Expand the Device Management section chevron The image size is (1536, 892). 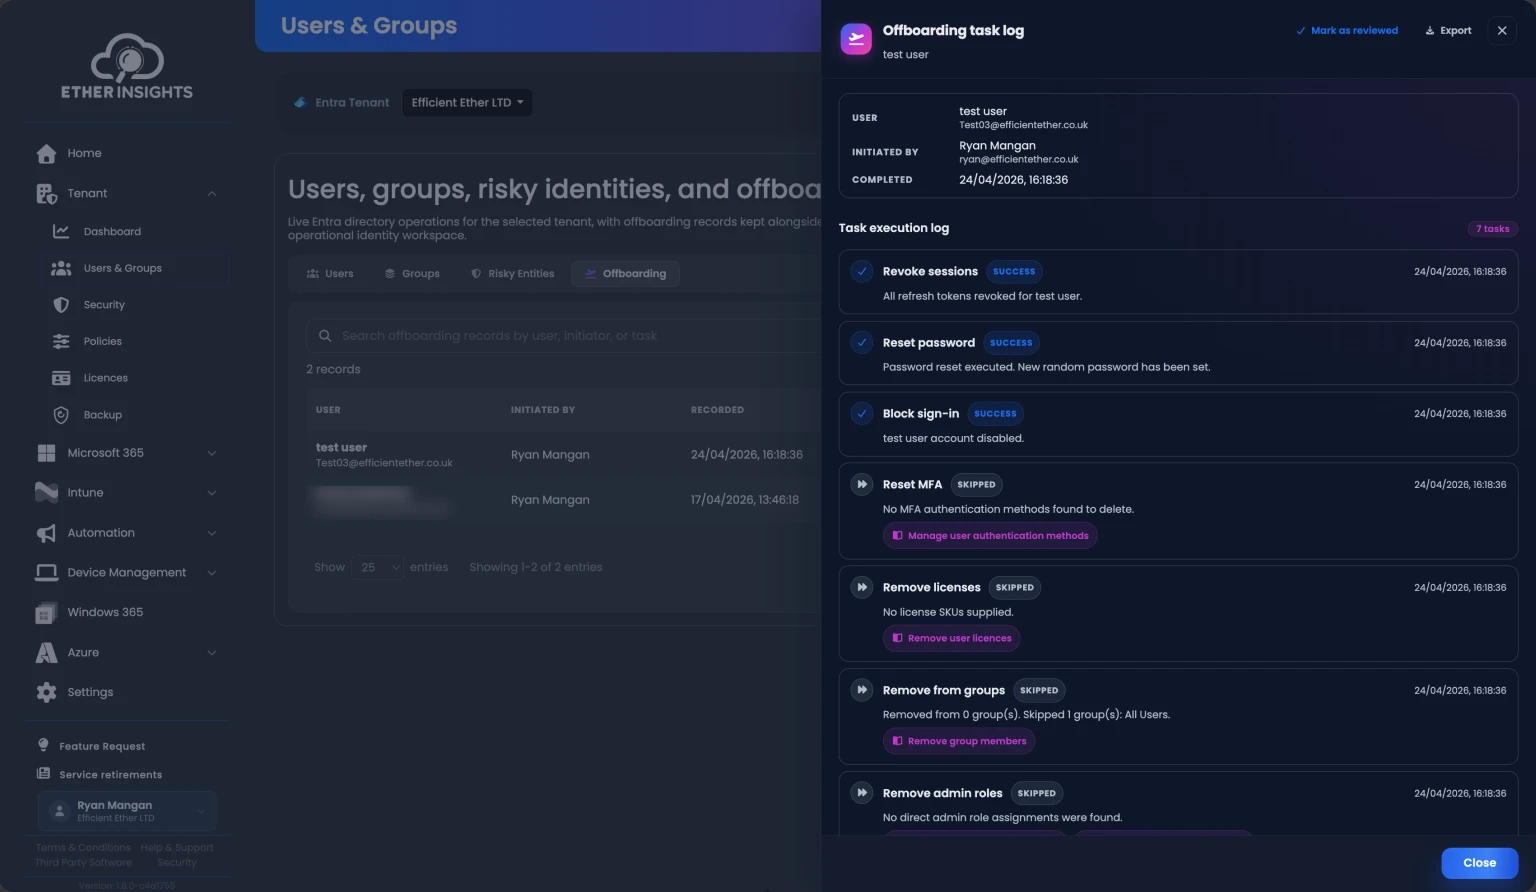point(212,573)
